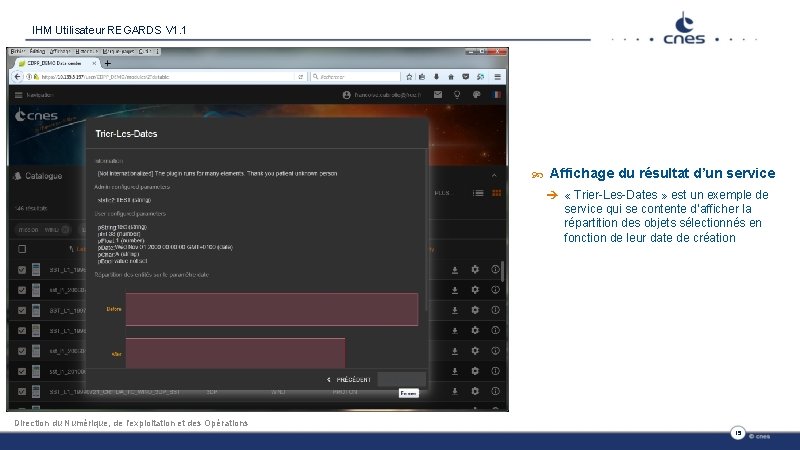Click the lightbulb help icon
The image size is (800, 450).
click(x=457, y=94)
